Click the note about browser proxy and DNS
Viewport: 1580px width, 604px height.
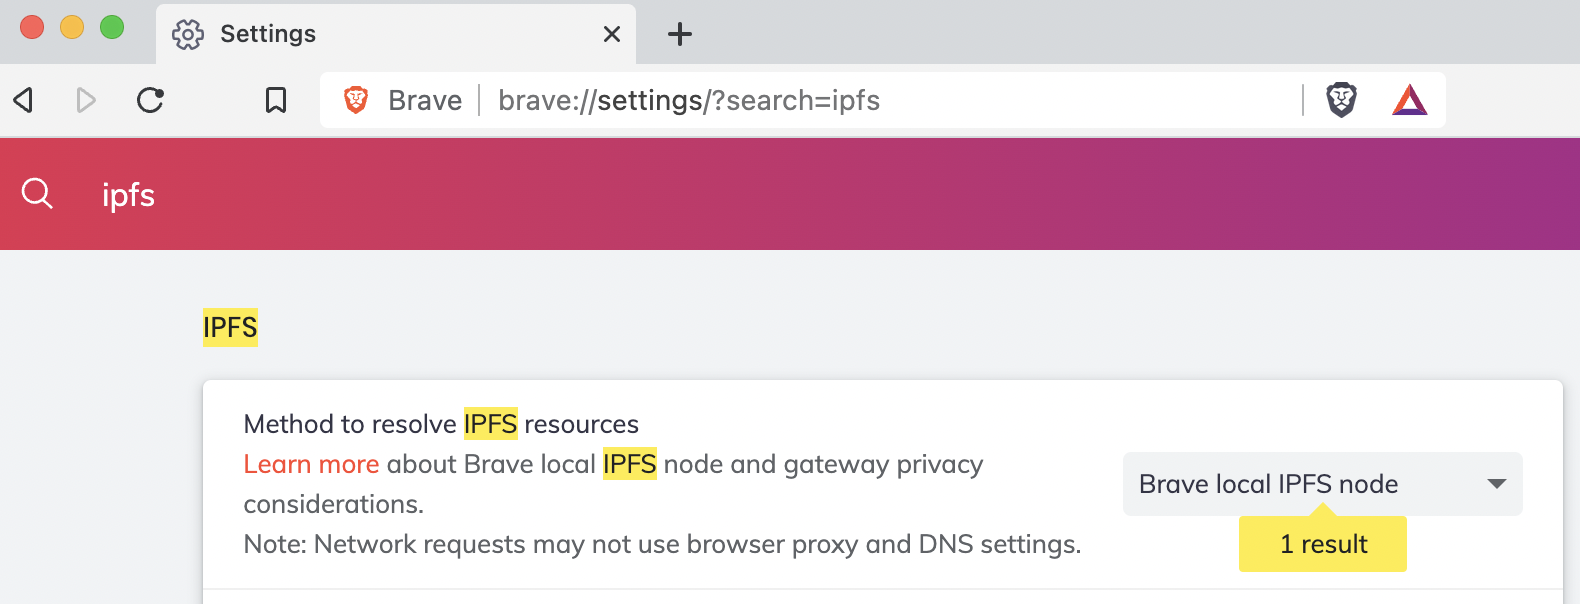pyautogui.click(x=662, y=544)
